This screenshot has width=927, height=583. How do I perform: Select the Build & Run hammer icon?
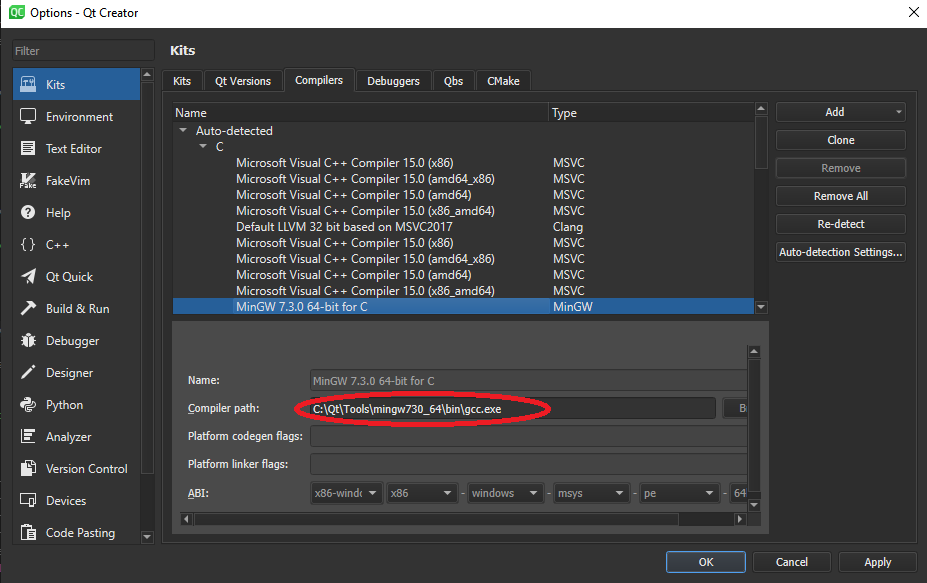28,308
